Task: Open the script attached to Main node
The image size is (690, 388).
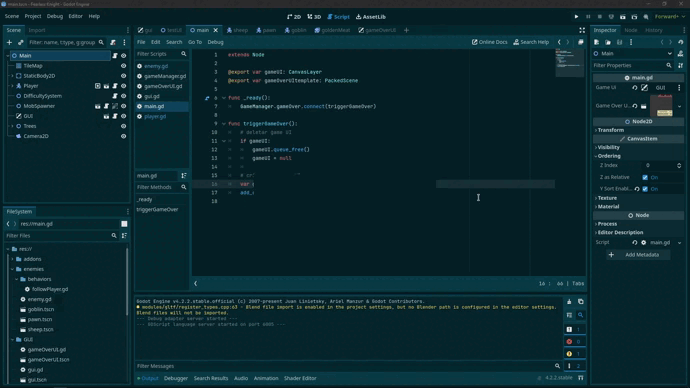Action: pos(115,56)
